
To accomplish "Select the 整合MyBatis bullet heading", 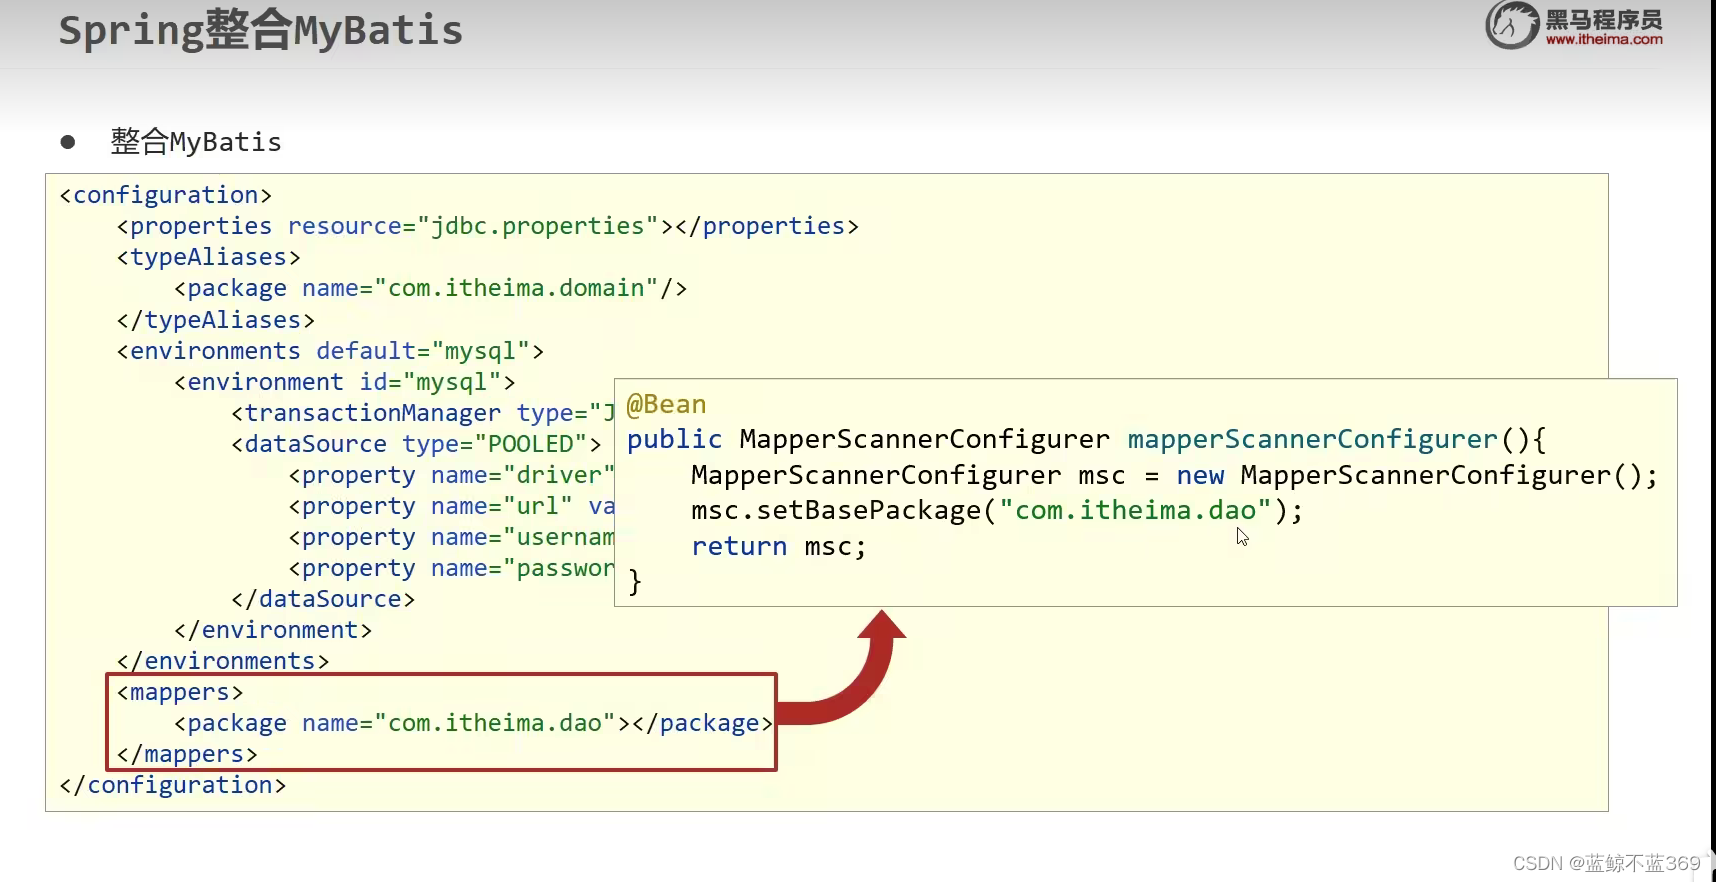I will click(196, 142).
